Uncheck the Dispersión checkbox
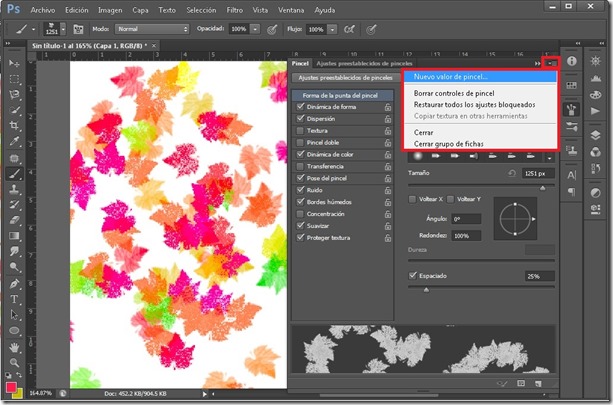The image size is (613, 405). tap(300, 118)
